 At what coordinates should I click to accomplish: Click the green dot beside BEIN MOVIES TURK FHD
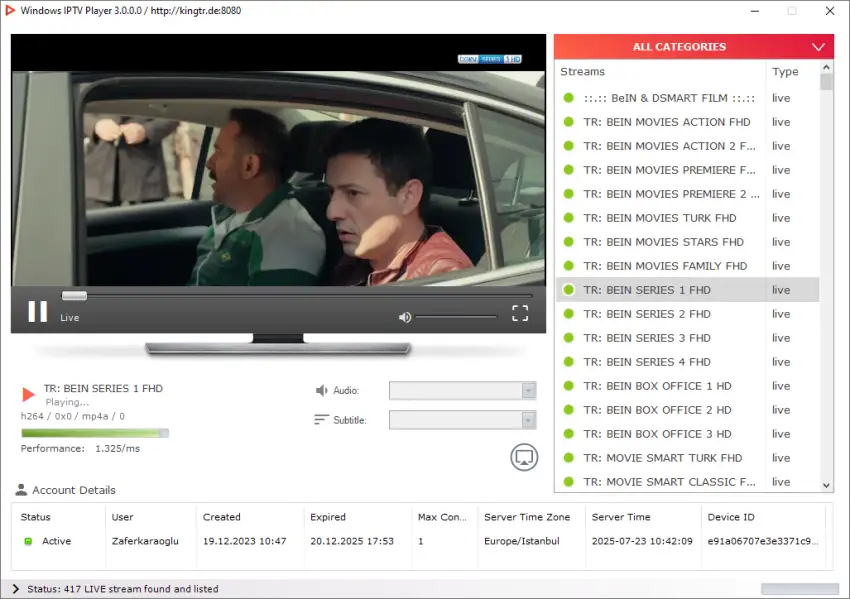pos(569,218)
